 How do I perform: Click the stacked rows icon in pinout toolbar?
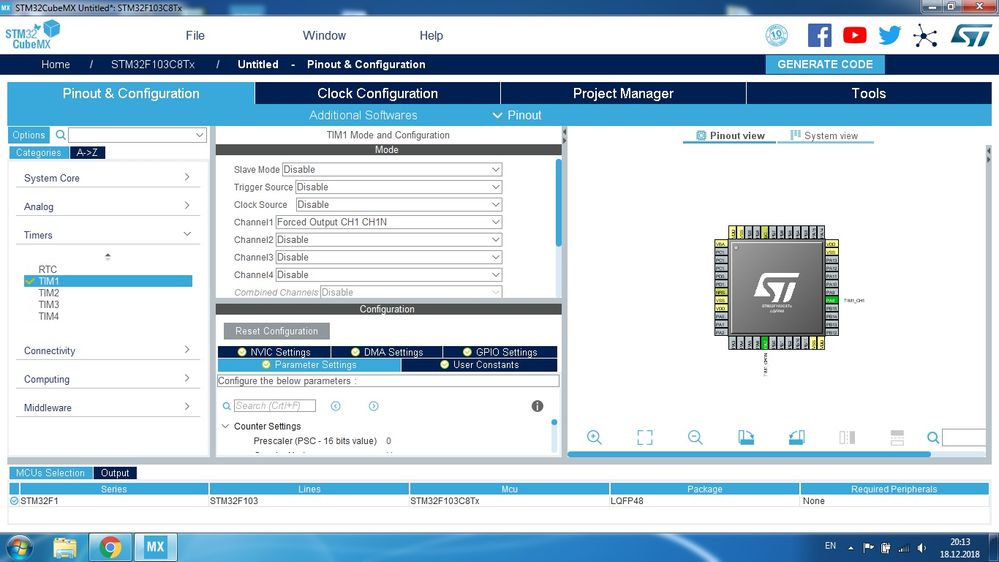(x=897, y=437)
